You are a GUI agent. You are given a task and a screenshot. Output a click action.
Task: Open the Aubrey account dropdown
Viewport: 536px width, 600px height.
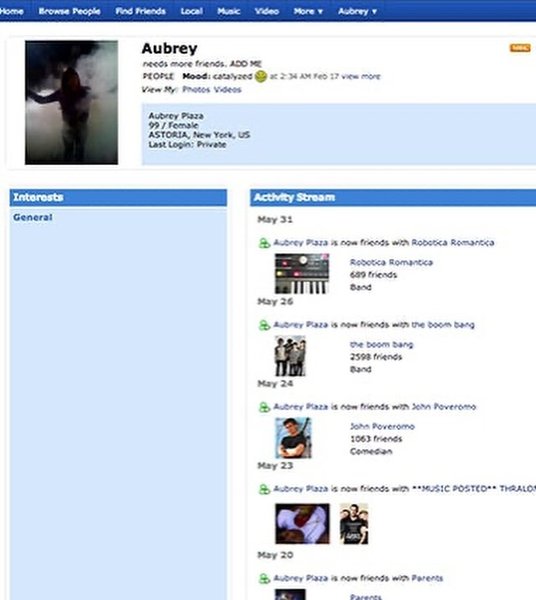tap(357, 11)
